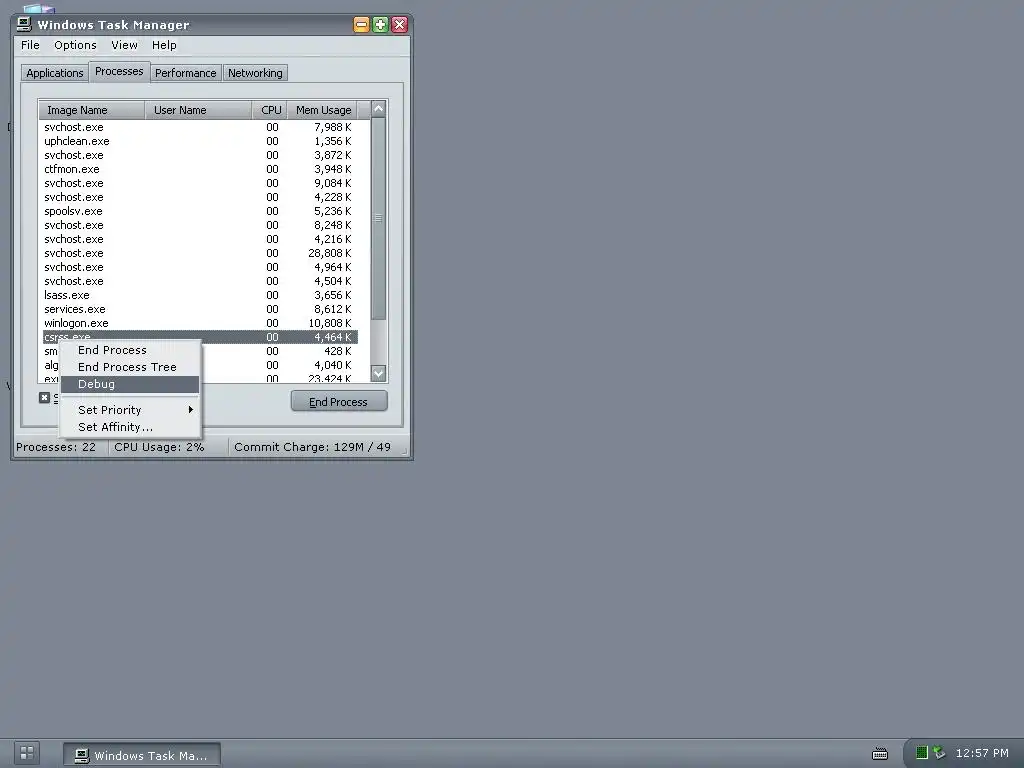
Task: Select Debug in the context menu
Action: (130, 384)
